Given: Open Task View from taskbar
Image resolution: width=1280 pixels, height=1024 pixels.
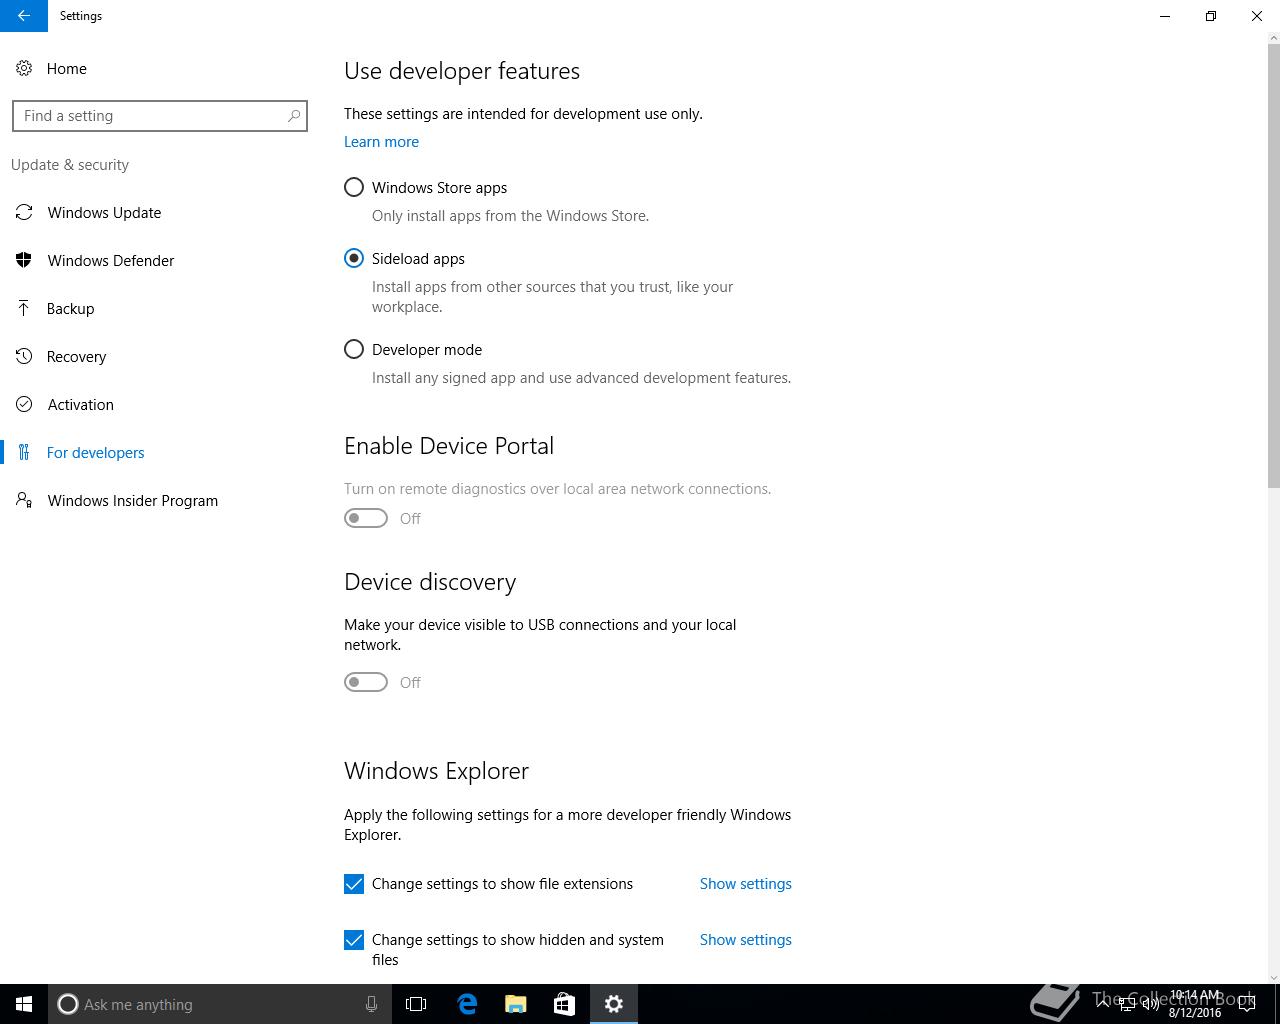Looking at the screenshot, I should coord(416,1004).
